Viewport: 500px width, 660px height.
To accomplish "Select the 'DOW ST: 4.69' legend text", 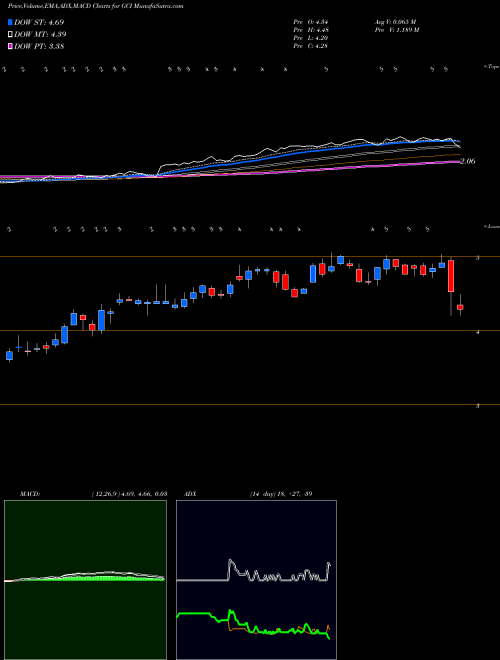I will coord(39,23).
